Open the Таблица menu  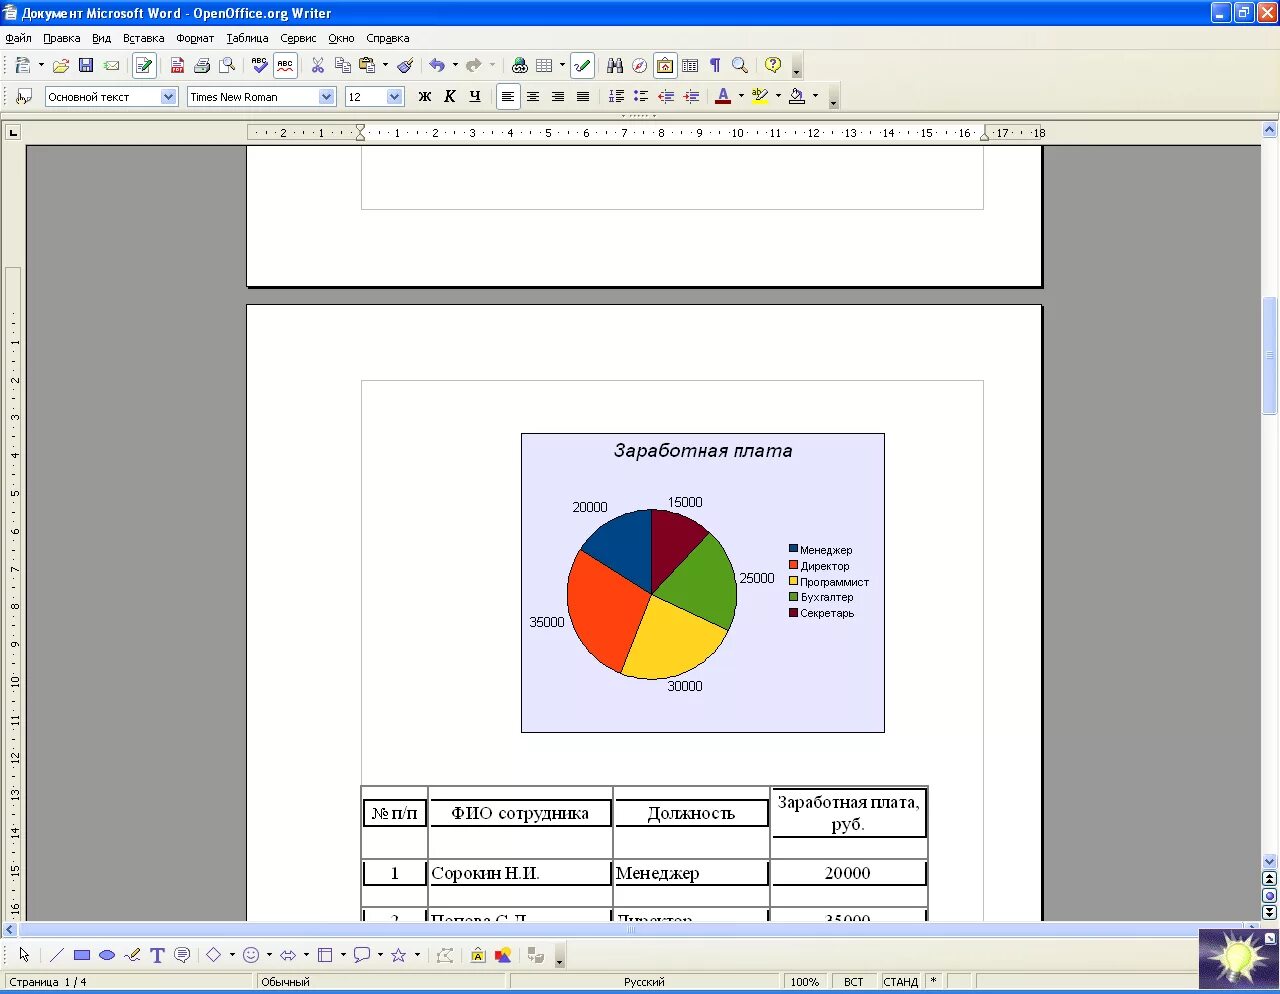click(x=247, y=38)
